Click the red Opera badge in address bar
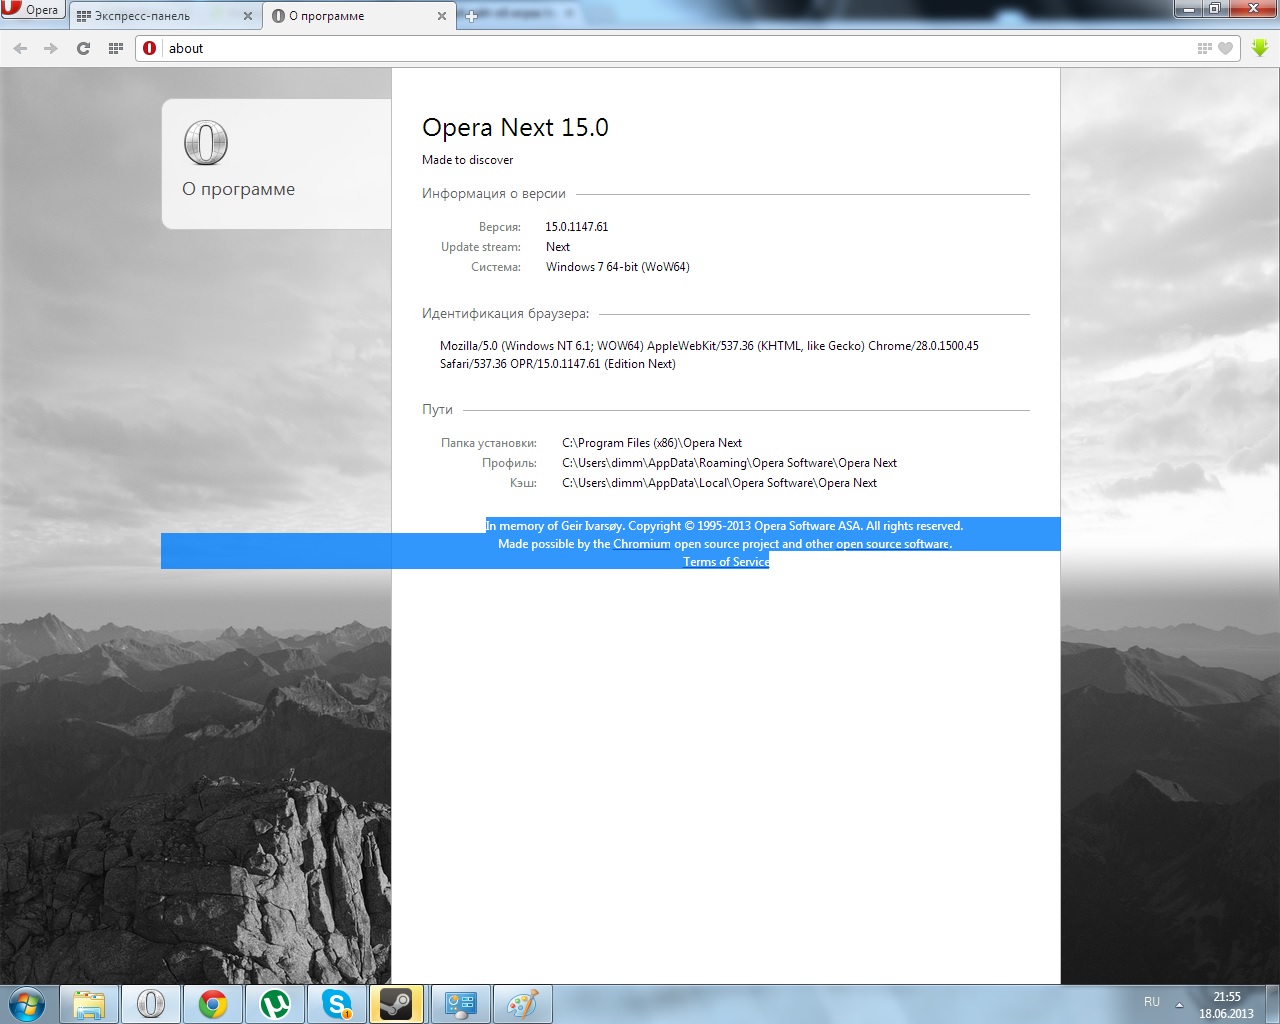The height and width of the screenshot is (1024, 1280). pyautogui.click(x=150, y=48)
